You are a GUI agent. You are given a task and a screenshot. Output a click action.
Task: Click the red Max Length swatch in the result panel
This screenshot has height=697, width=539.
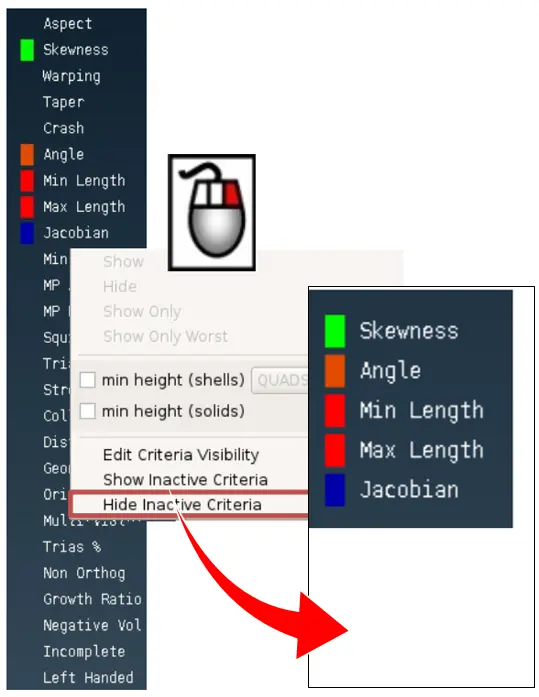tap(335, 450)
